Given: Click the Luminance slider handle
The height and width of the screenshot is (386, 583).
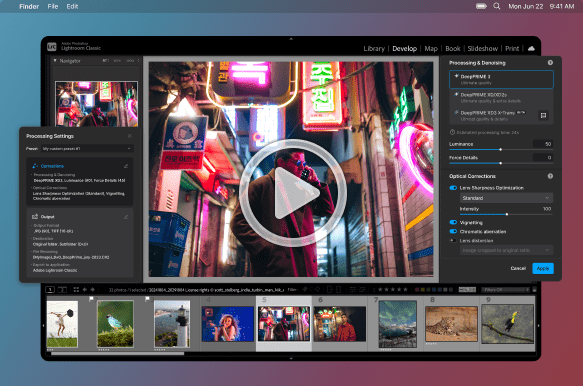Looking at the screenshot, I should pyautogui.click(x=500, y=149).
